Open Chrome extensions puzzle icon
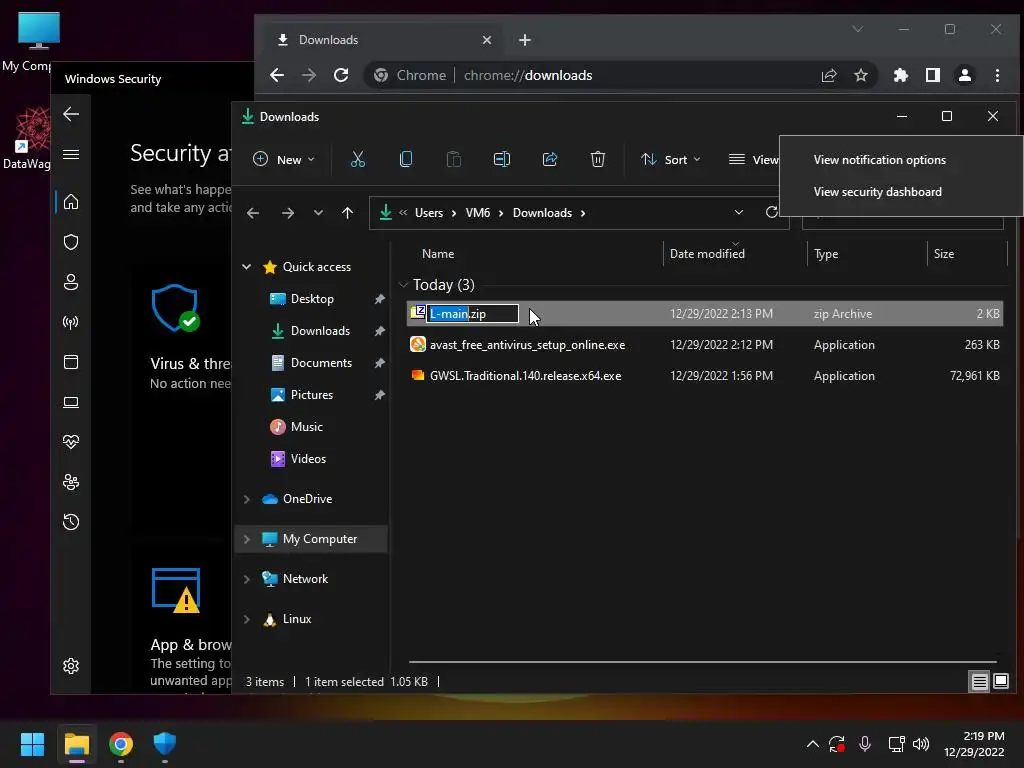The image size is (1024, 768). 901,75
